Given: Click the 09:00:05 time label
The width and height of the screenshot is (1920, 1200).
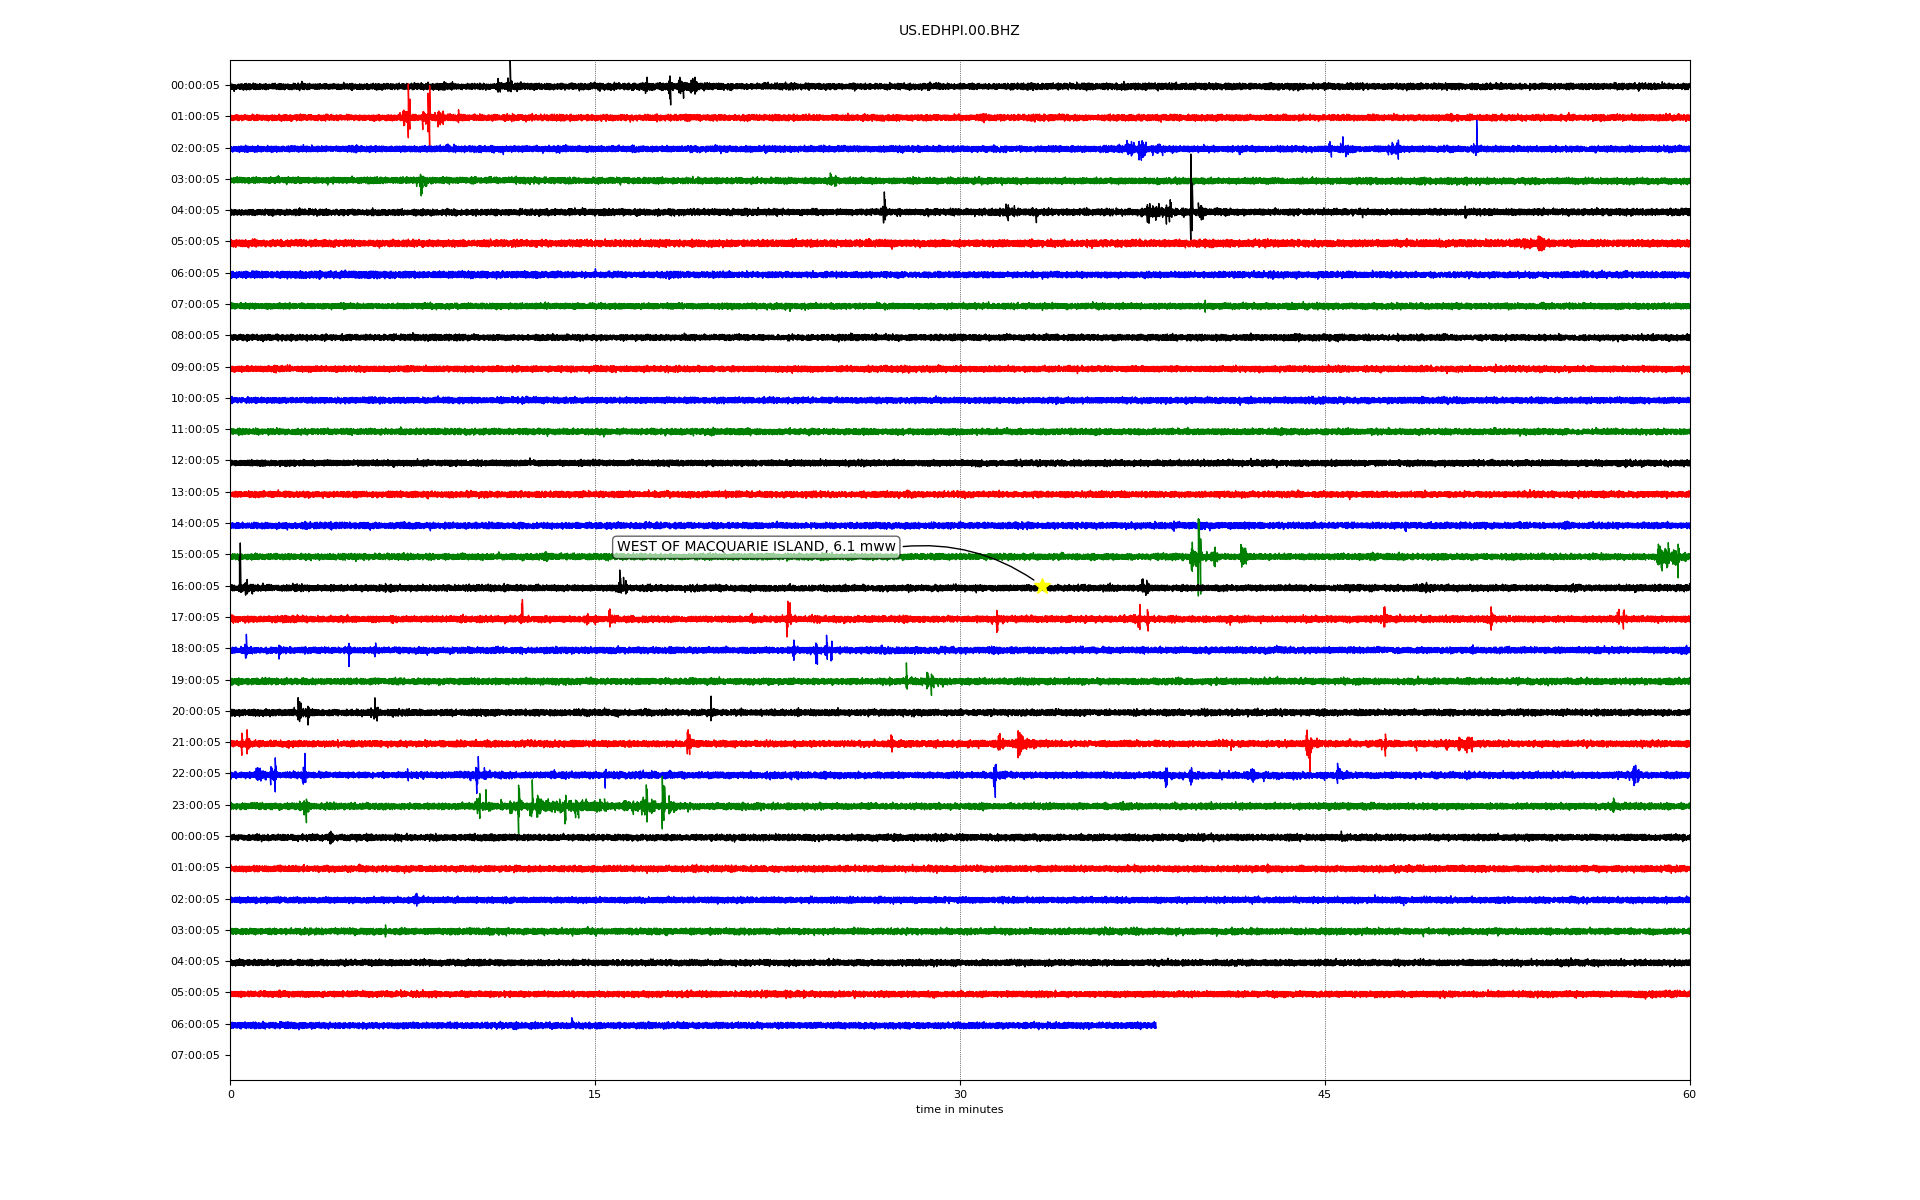Looking at the screenshot, I should (x=195, y=368).
